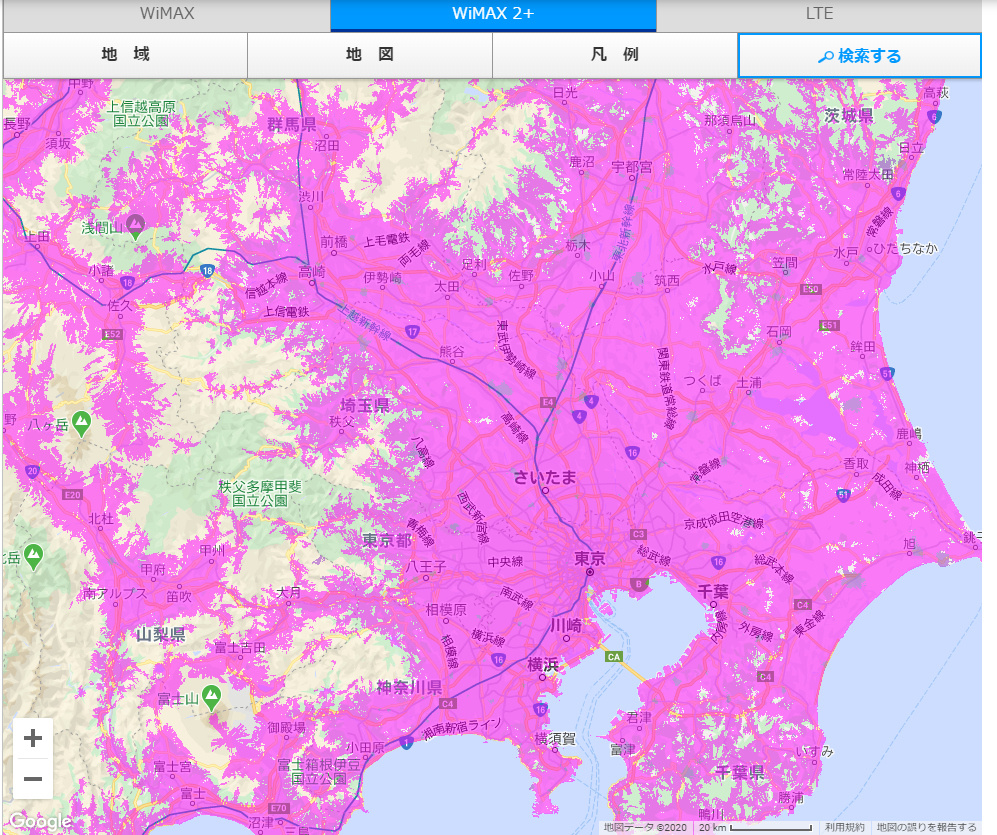Show the 凡例 legend
This screenshot has height=835, width=997.
click(x=615, y=55)
